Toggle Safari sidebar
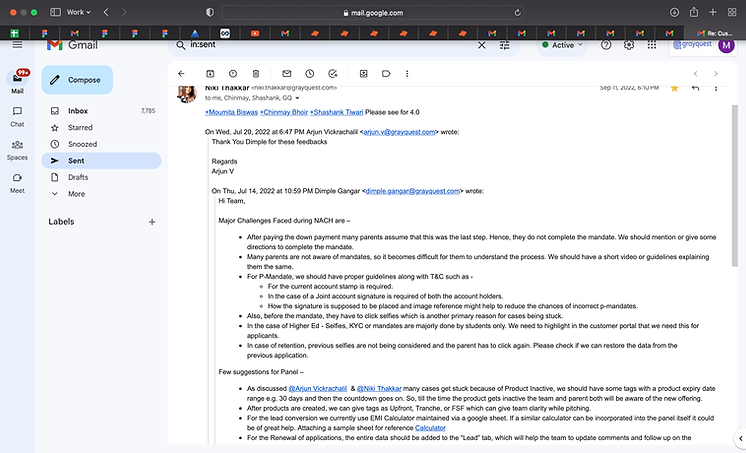 click(55, 12)
